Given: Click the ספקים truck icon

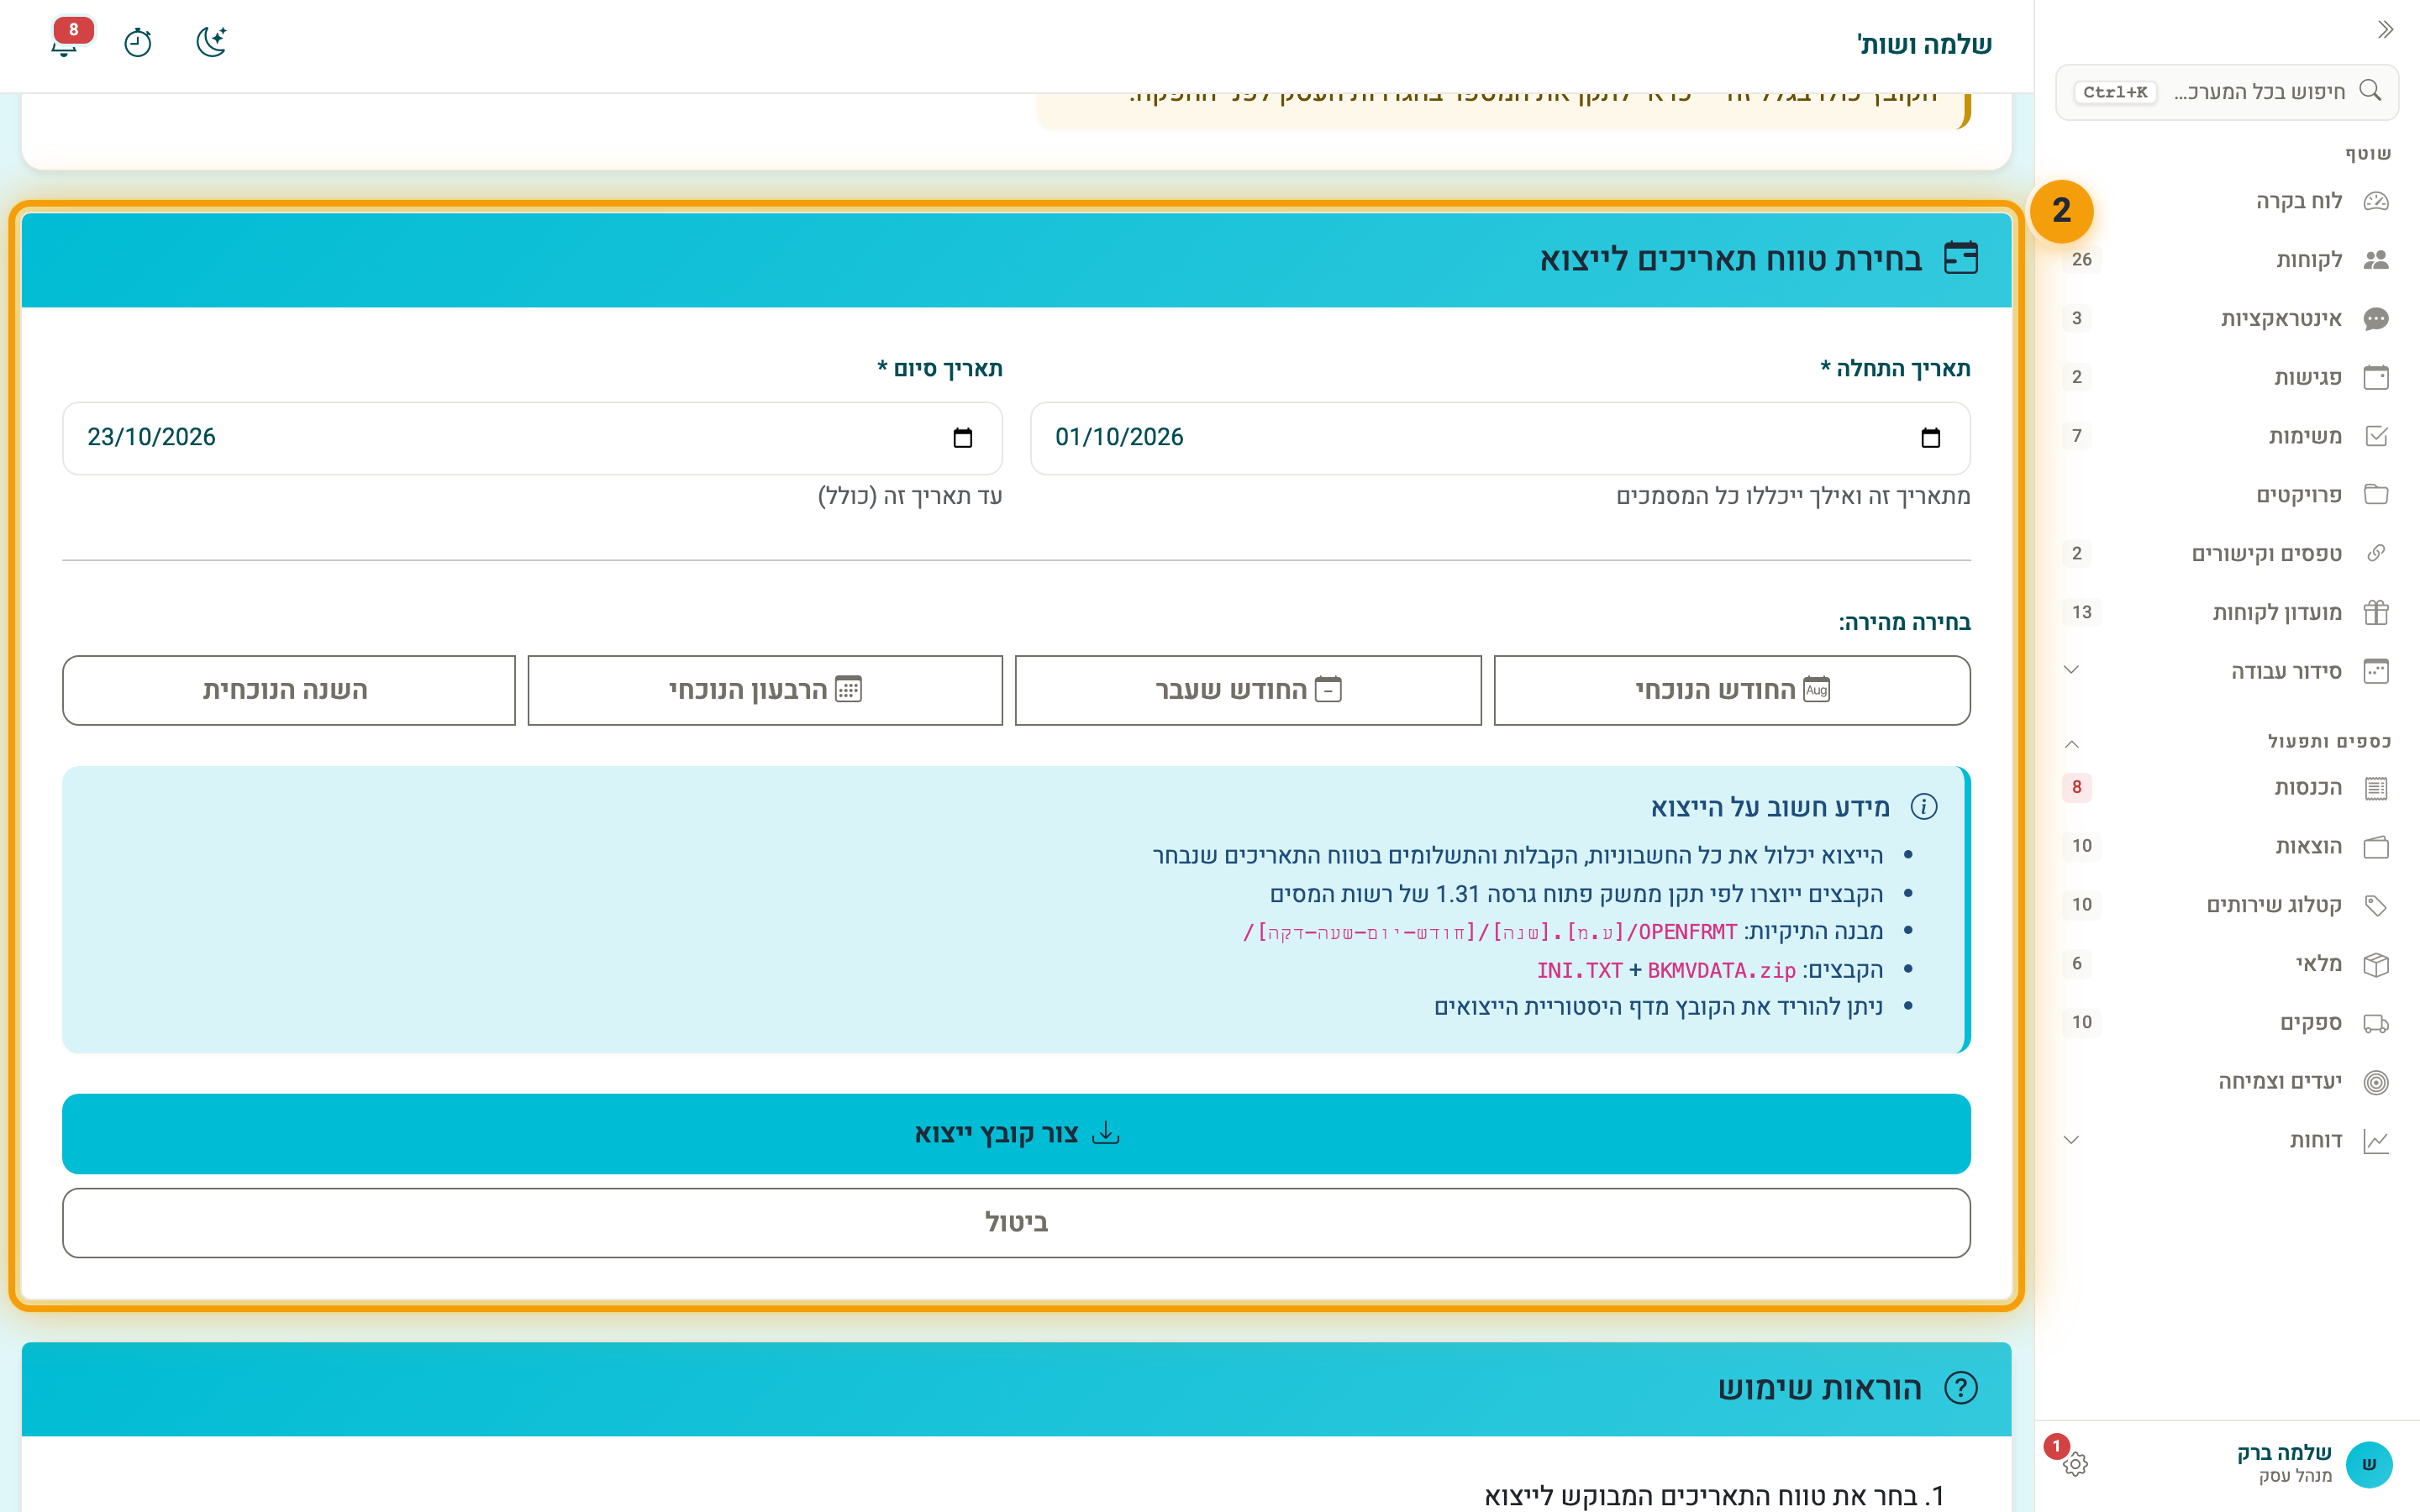Looking at the screenshot, I should pos(2376,1023).
